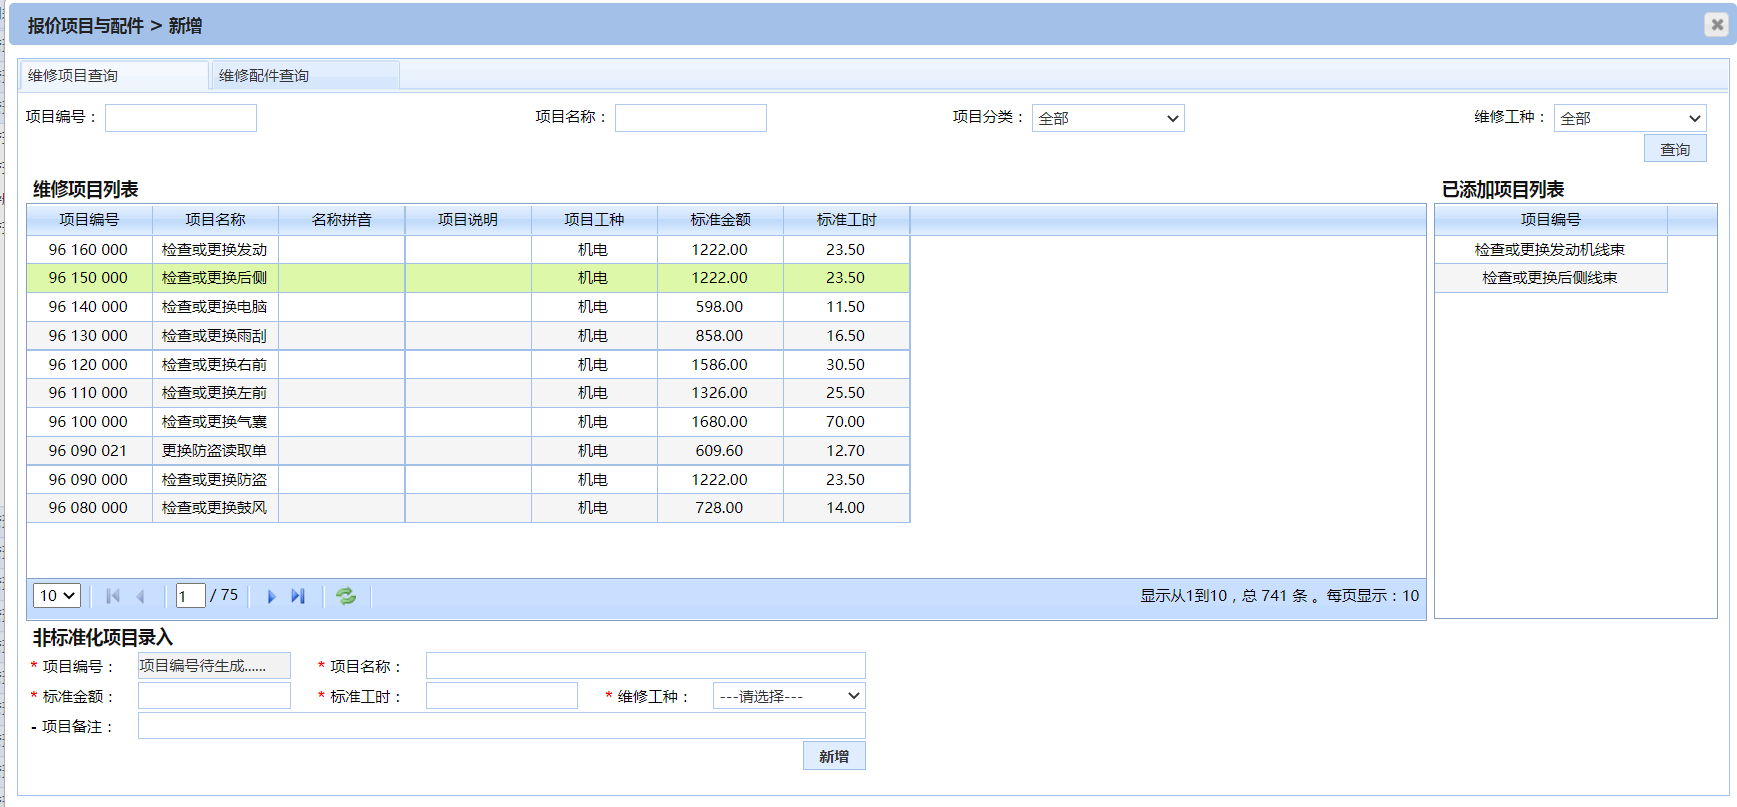Sort by 项目编号 column header in repair list

tap(89, 220)
